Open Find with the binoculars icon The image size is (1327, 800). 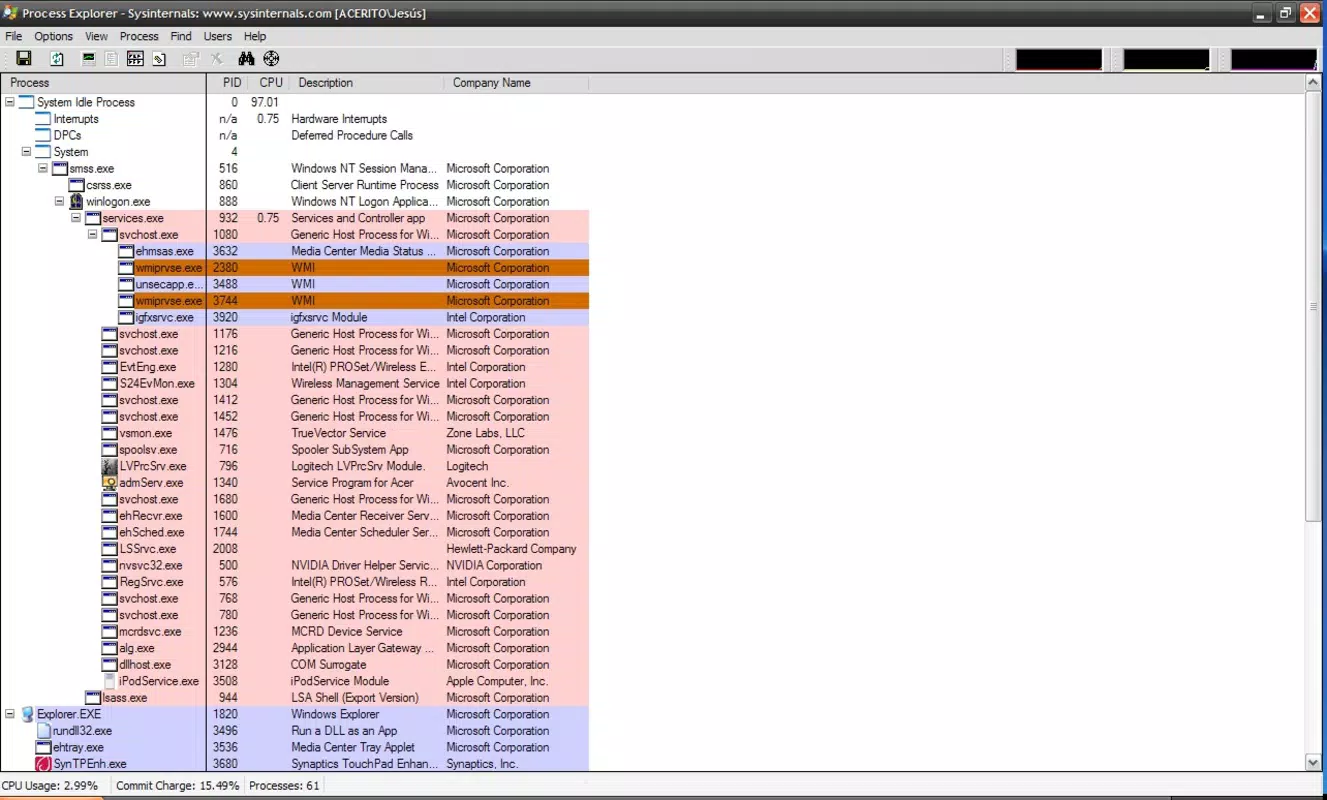pos(246,59)
